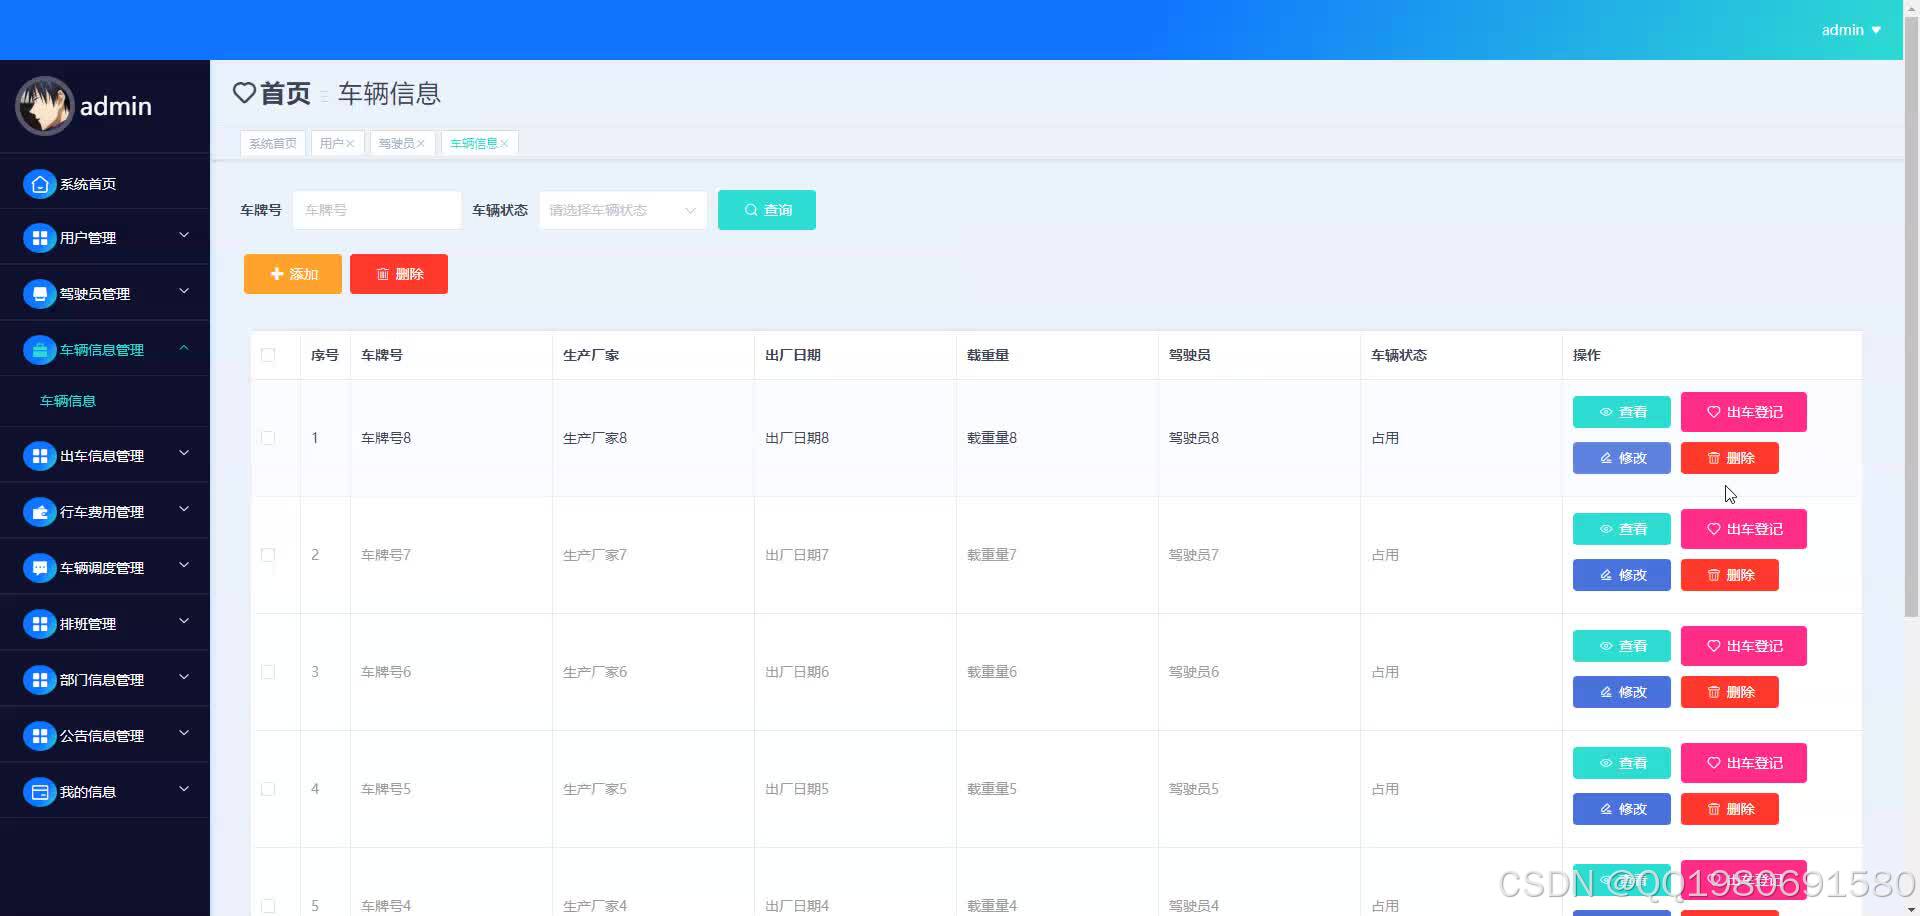Open the 车辆状态 select dropdown

(x=623, y=210)
